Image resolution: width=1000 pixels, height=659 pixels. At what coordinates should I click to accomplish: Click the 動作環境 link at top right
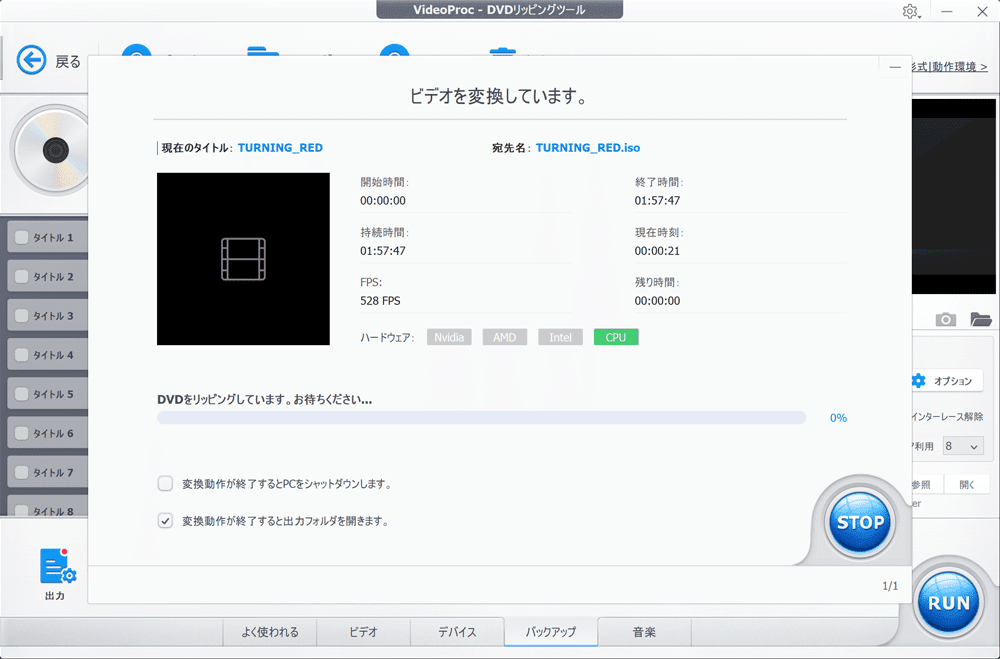tap(958, 67)
